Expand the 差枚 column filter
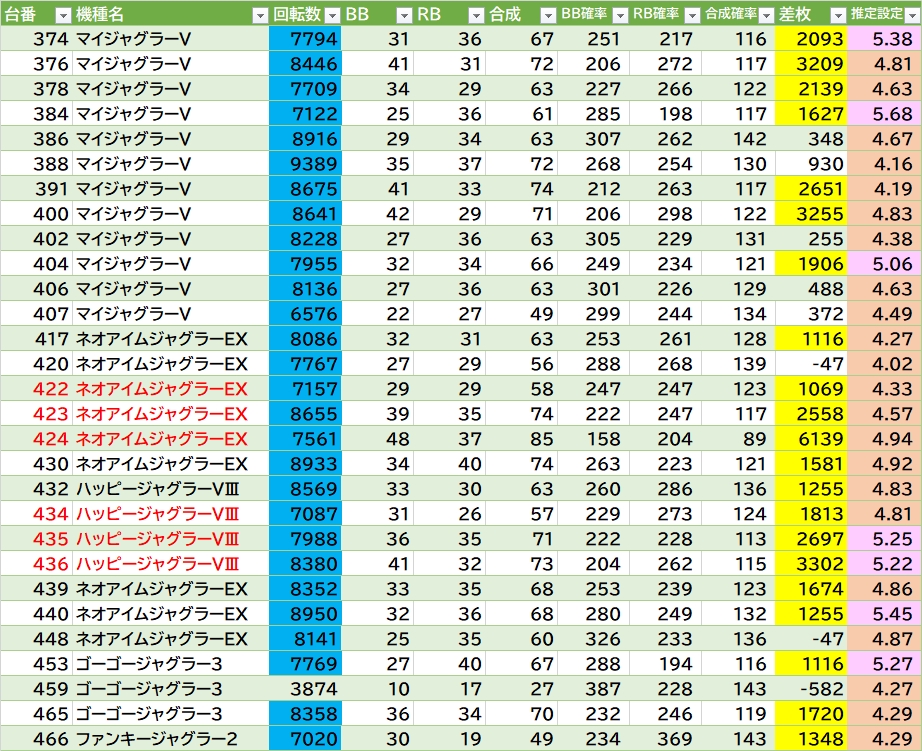The height and width of the screenshot is (751, 922). tap(837, 14)
